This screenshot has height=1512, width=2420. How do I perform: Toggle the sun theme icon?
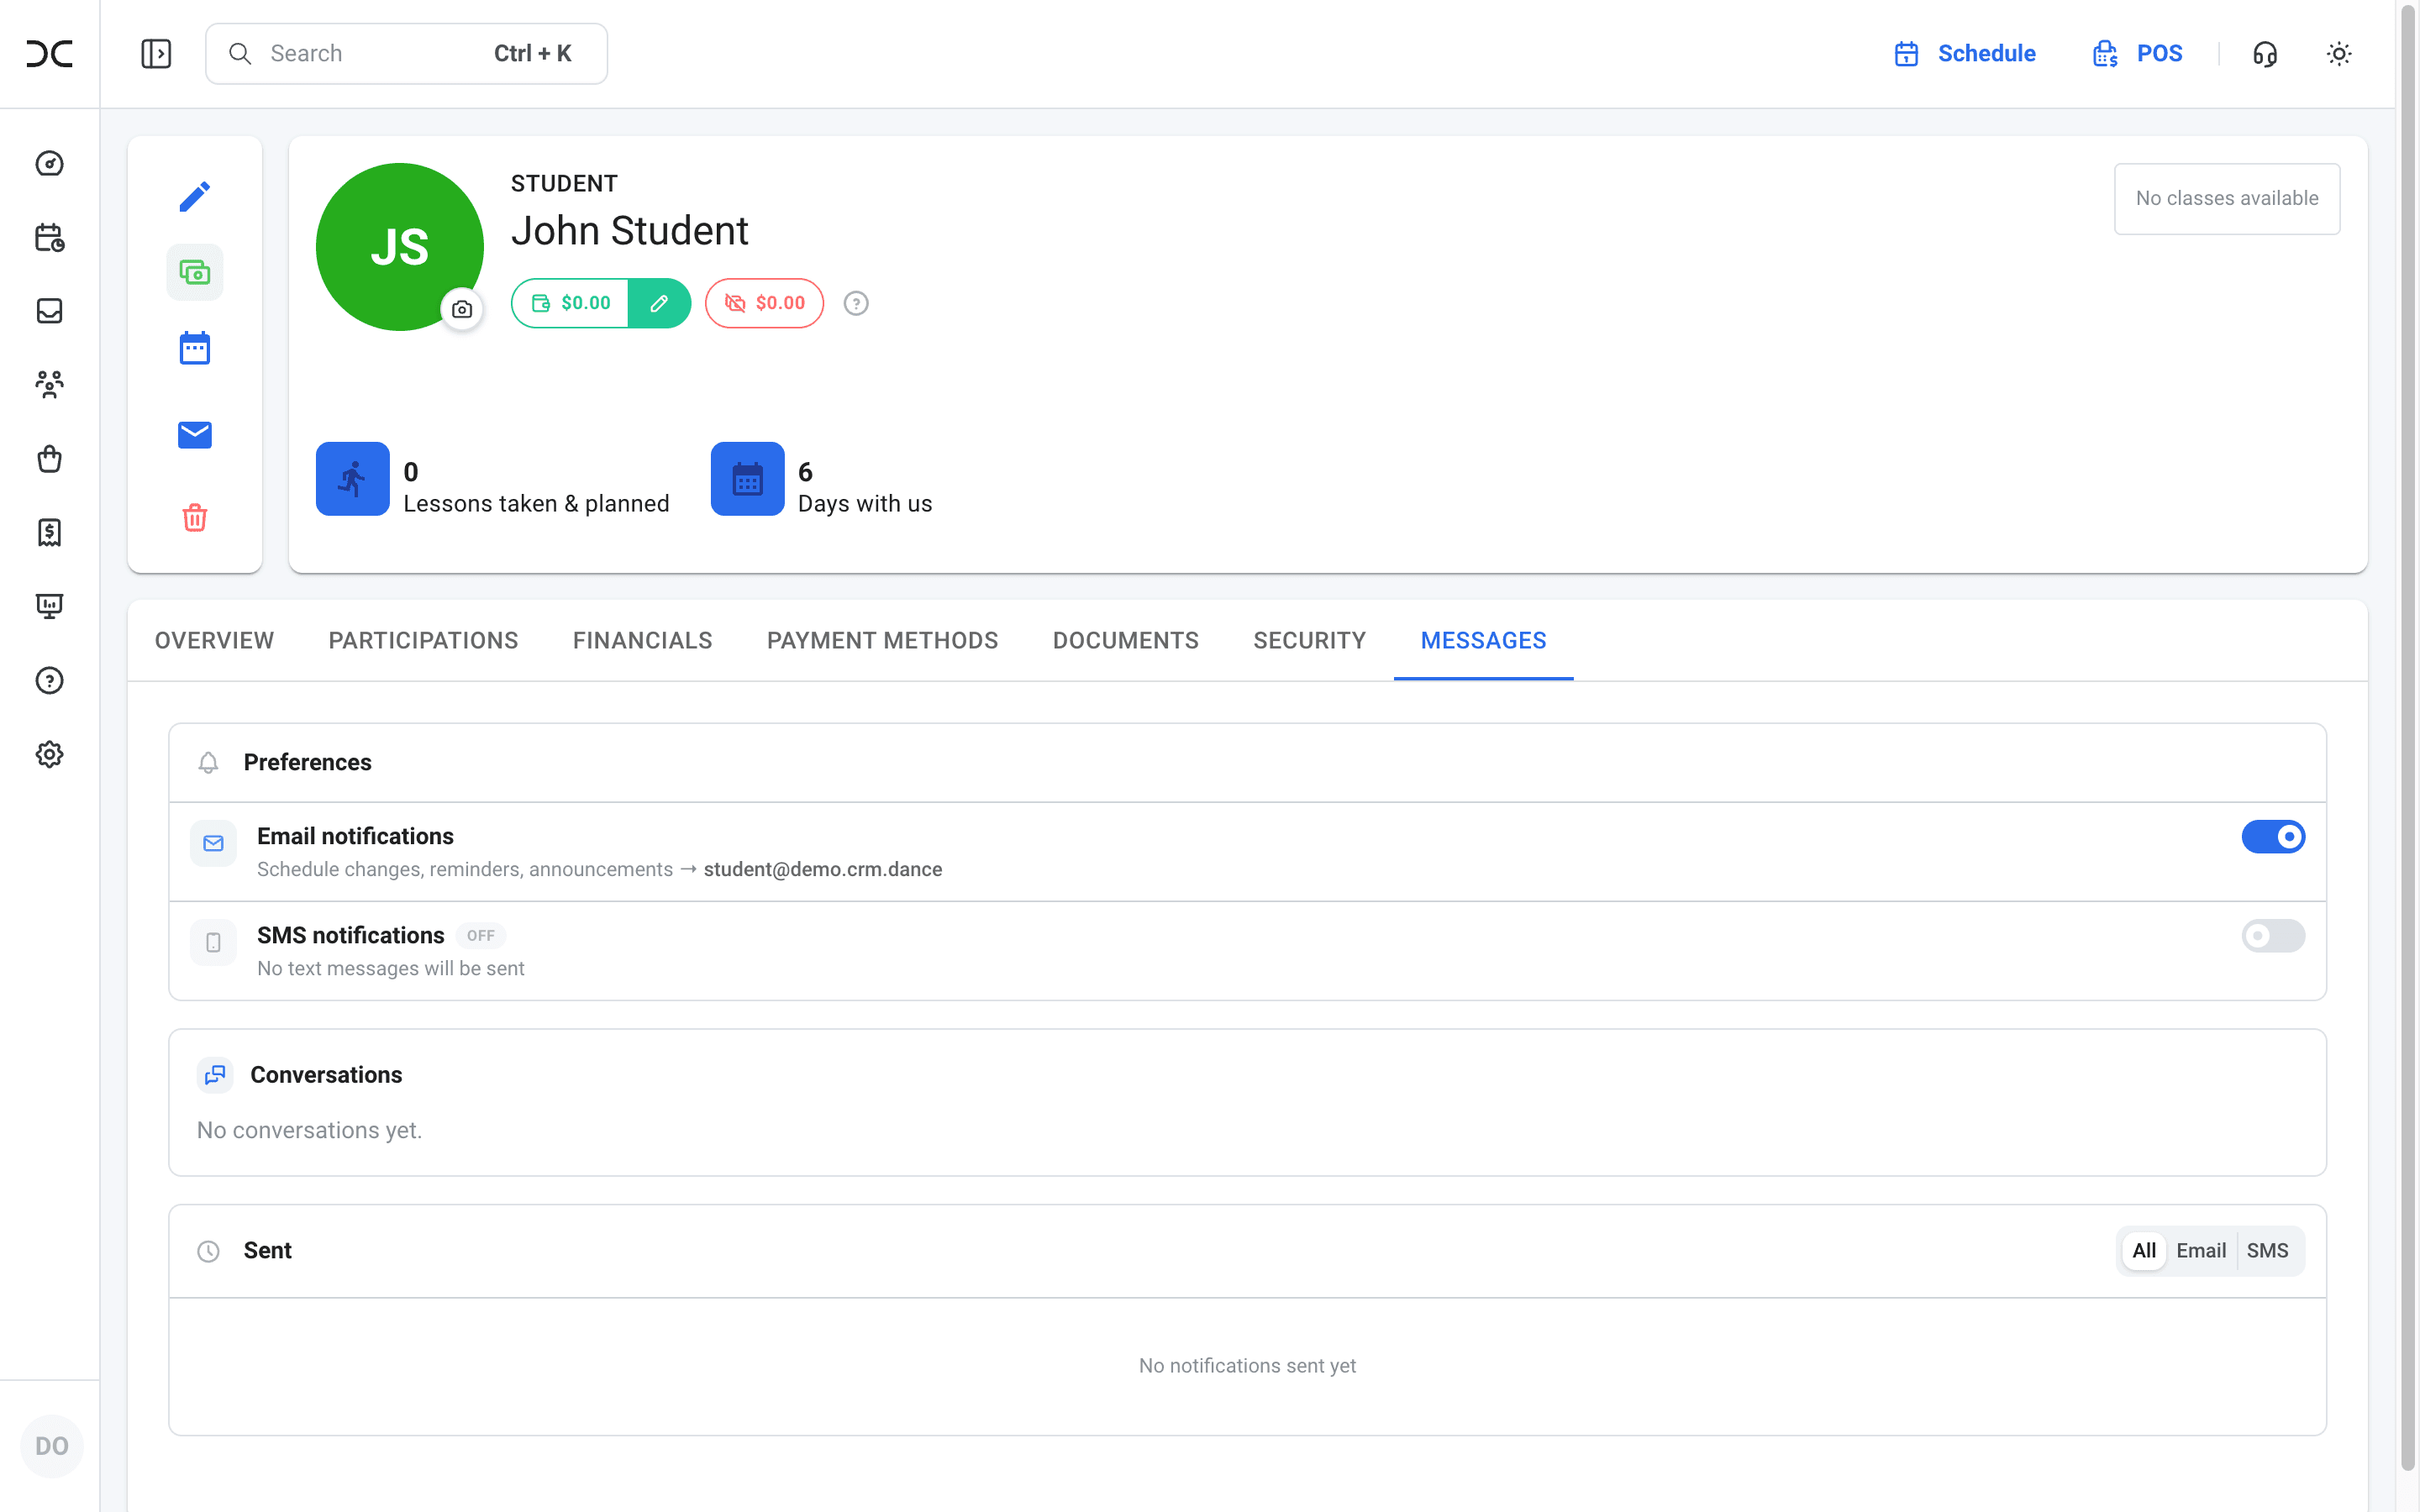[x=2338, y=54]
